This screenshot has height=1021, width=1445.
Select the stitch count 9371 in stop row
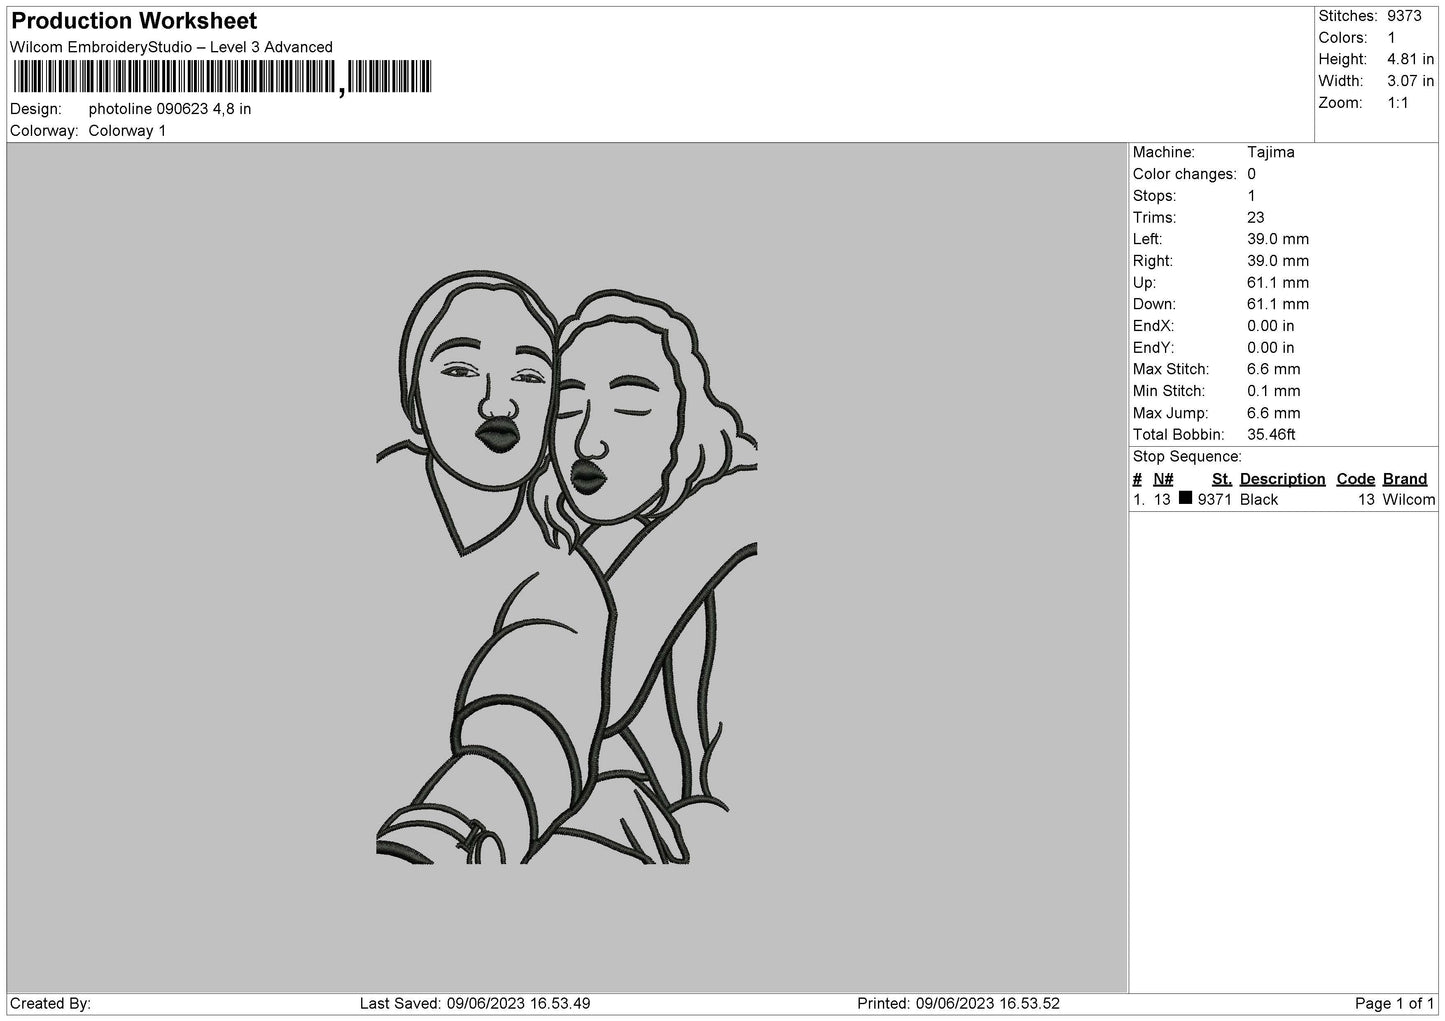[1214, 500]
